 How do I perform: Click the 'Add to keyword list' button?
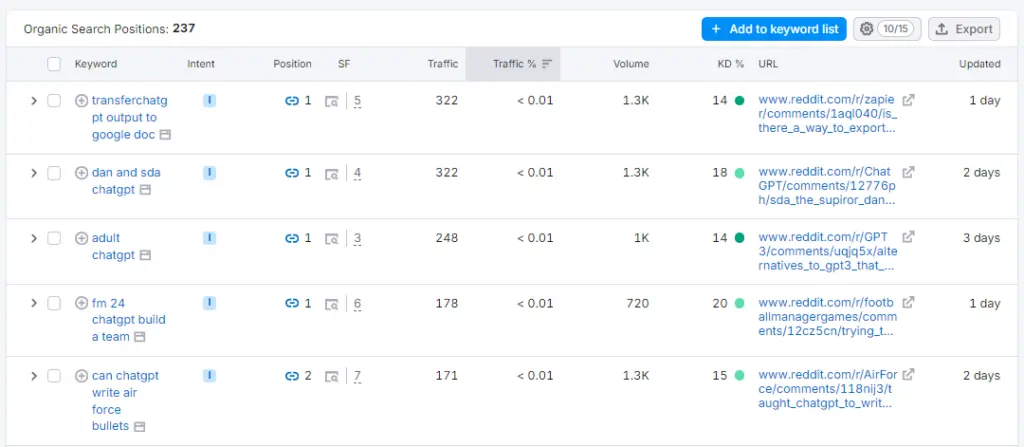(x=773, y=30)
